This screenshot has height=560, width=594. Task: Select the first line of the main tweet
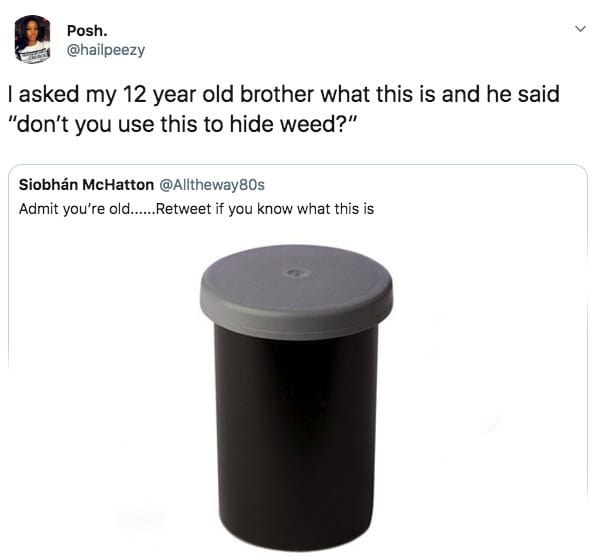[x=284, y=95]
